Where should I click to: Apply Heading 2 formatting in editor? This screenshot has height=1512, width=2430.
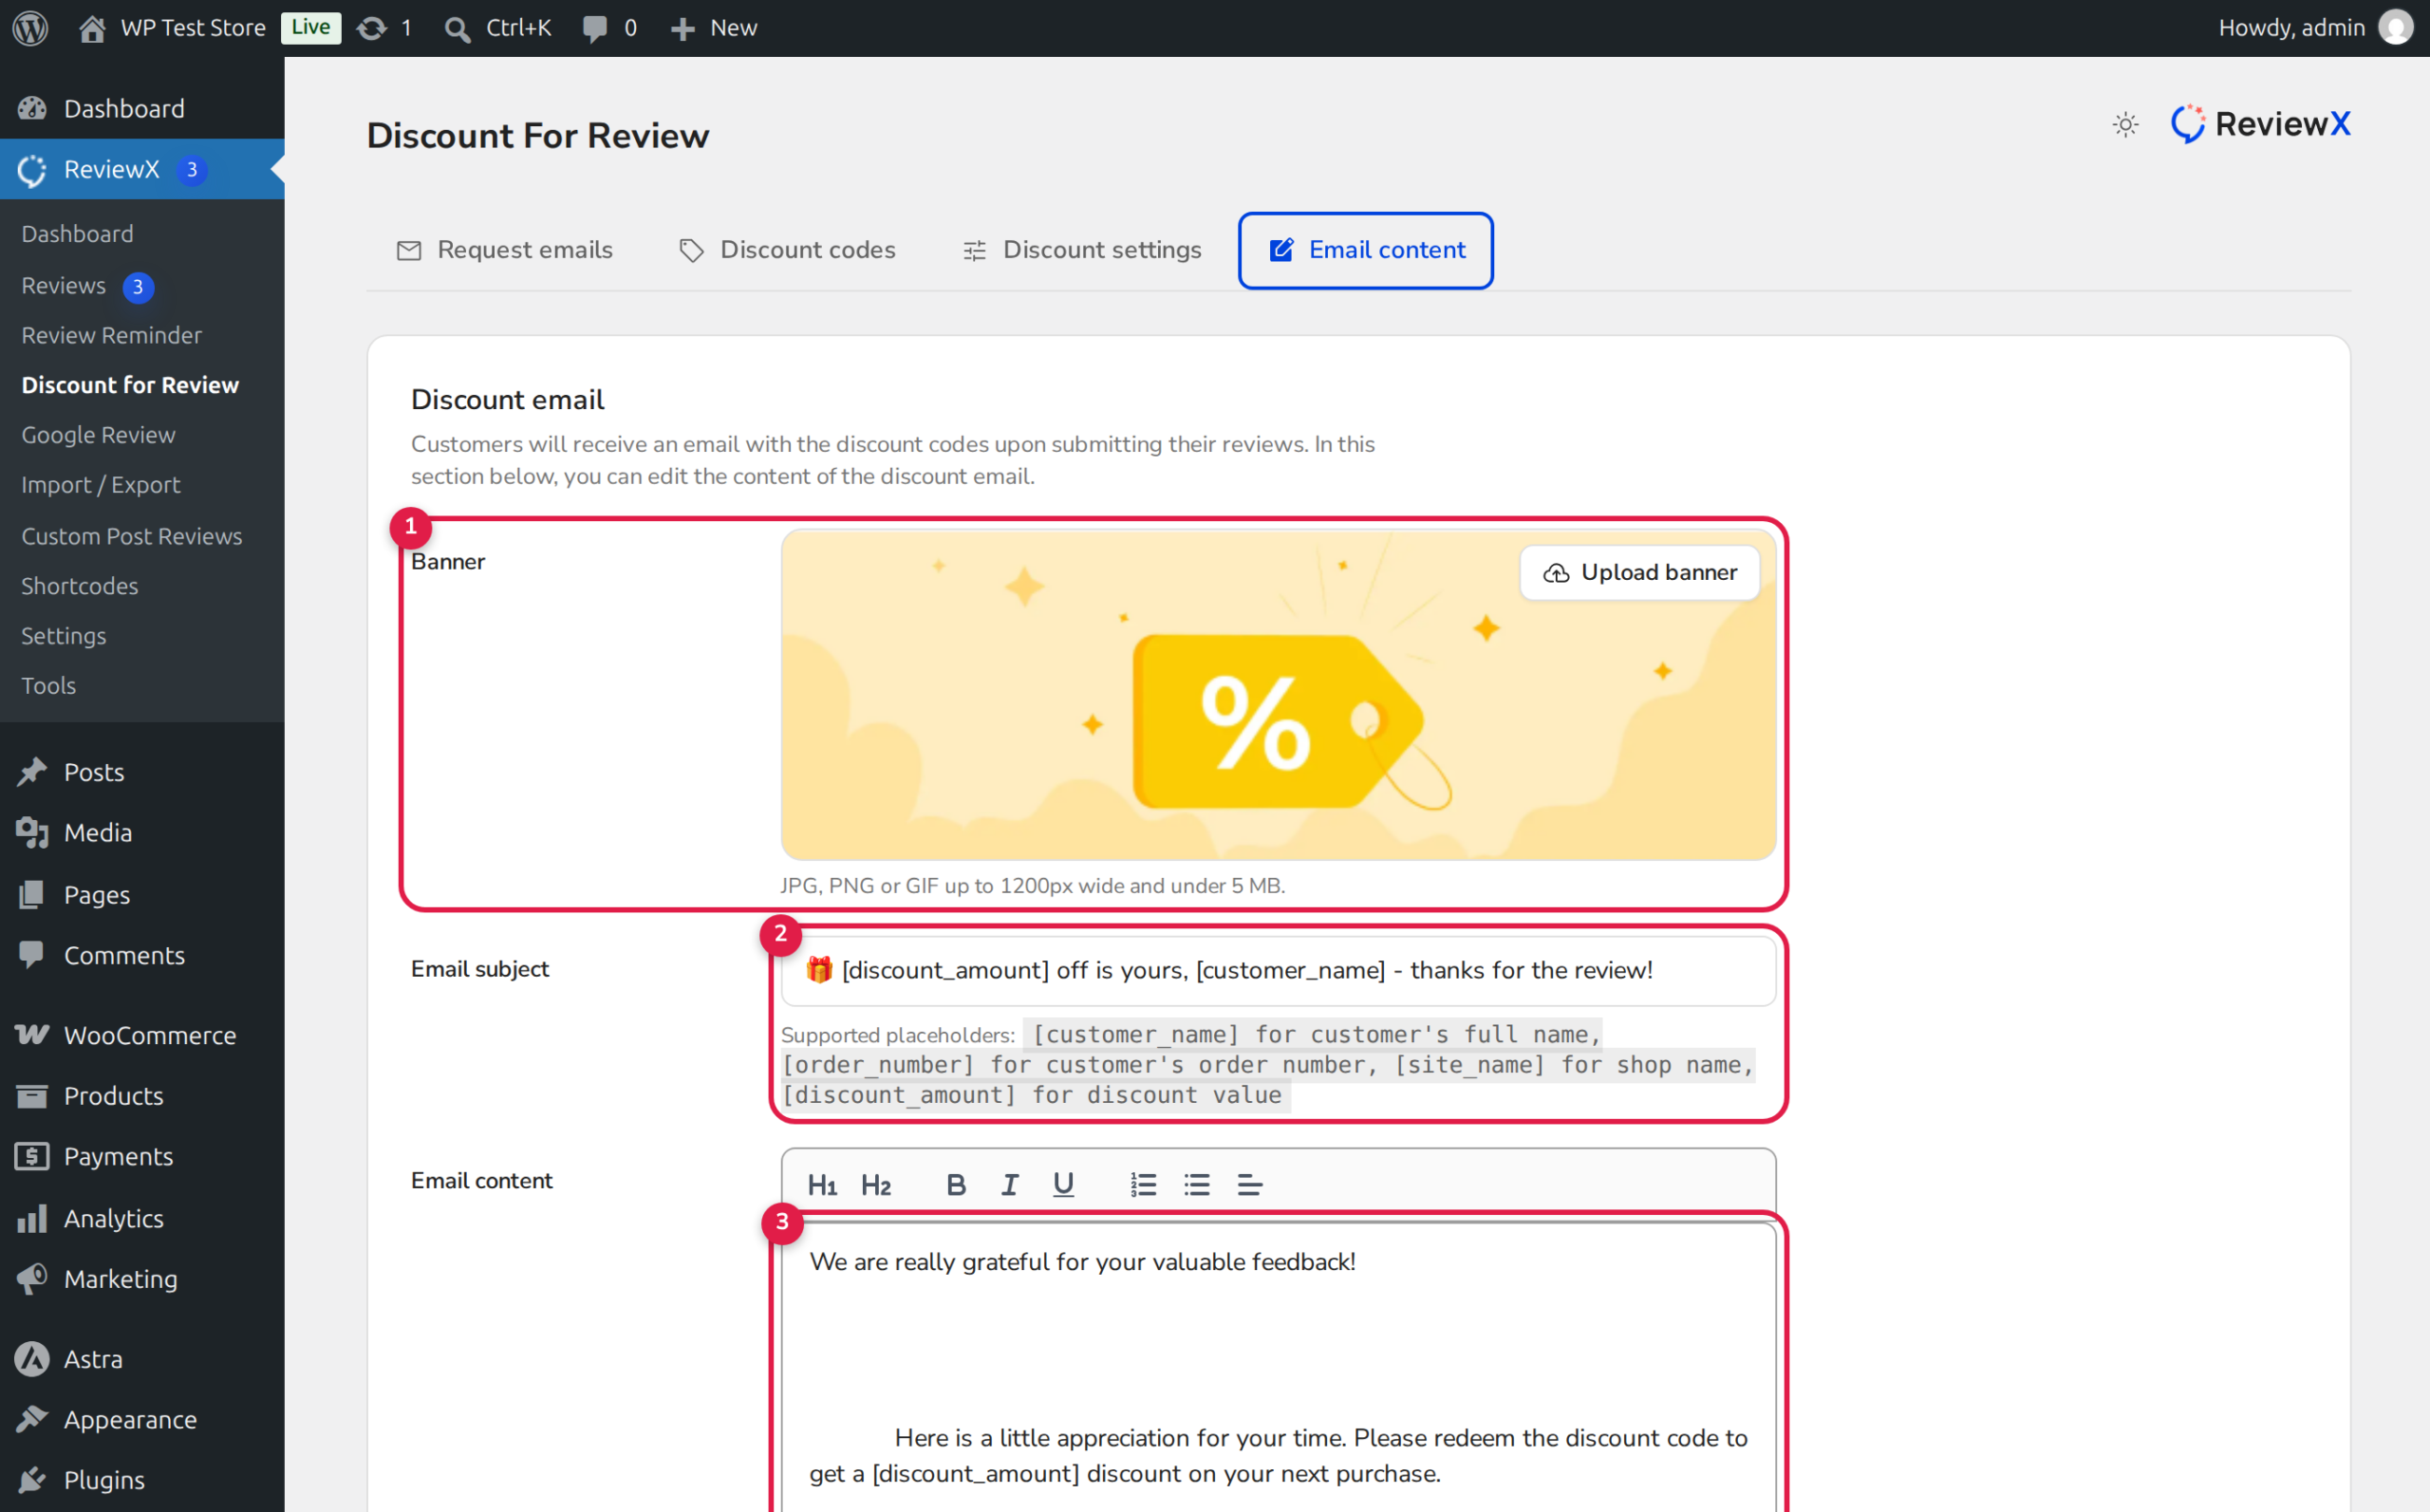coord(876,1185)
